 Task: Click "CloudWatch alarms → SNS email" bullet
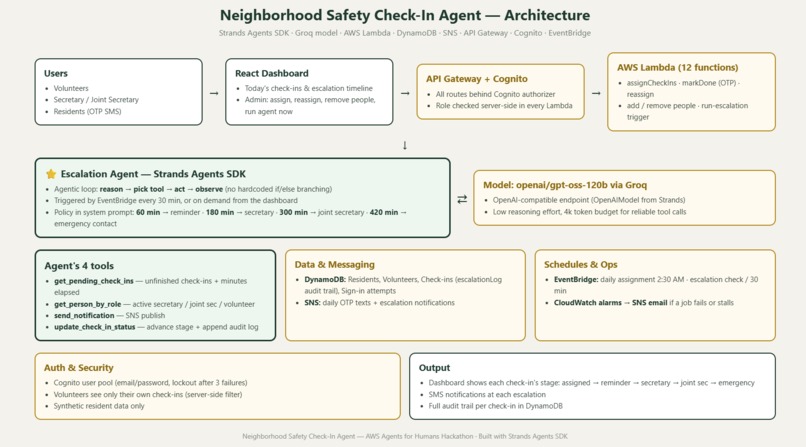click(x=644, y=303)
